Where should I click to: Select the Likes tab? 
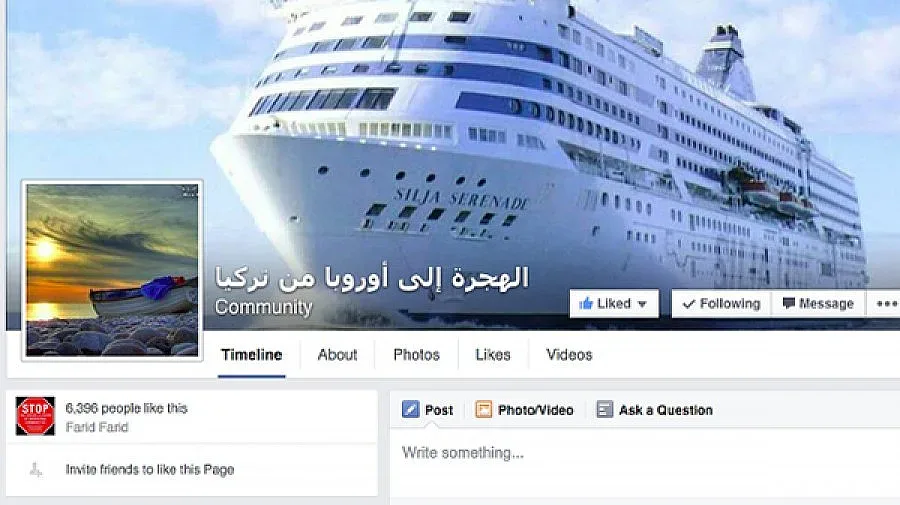click(x=492, y=355)
